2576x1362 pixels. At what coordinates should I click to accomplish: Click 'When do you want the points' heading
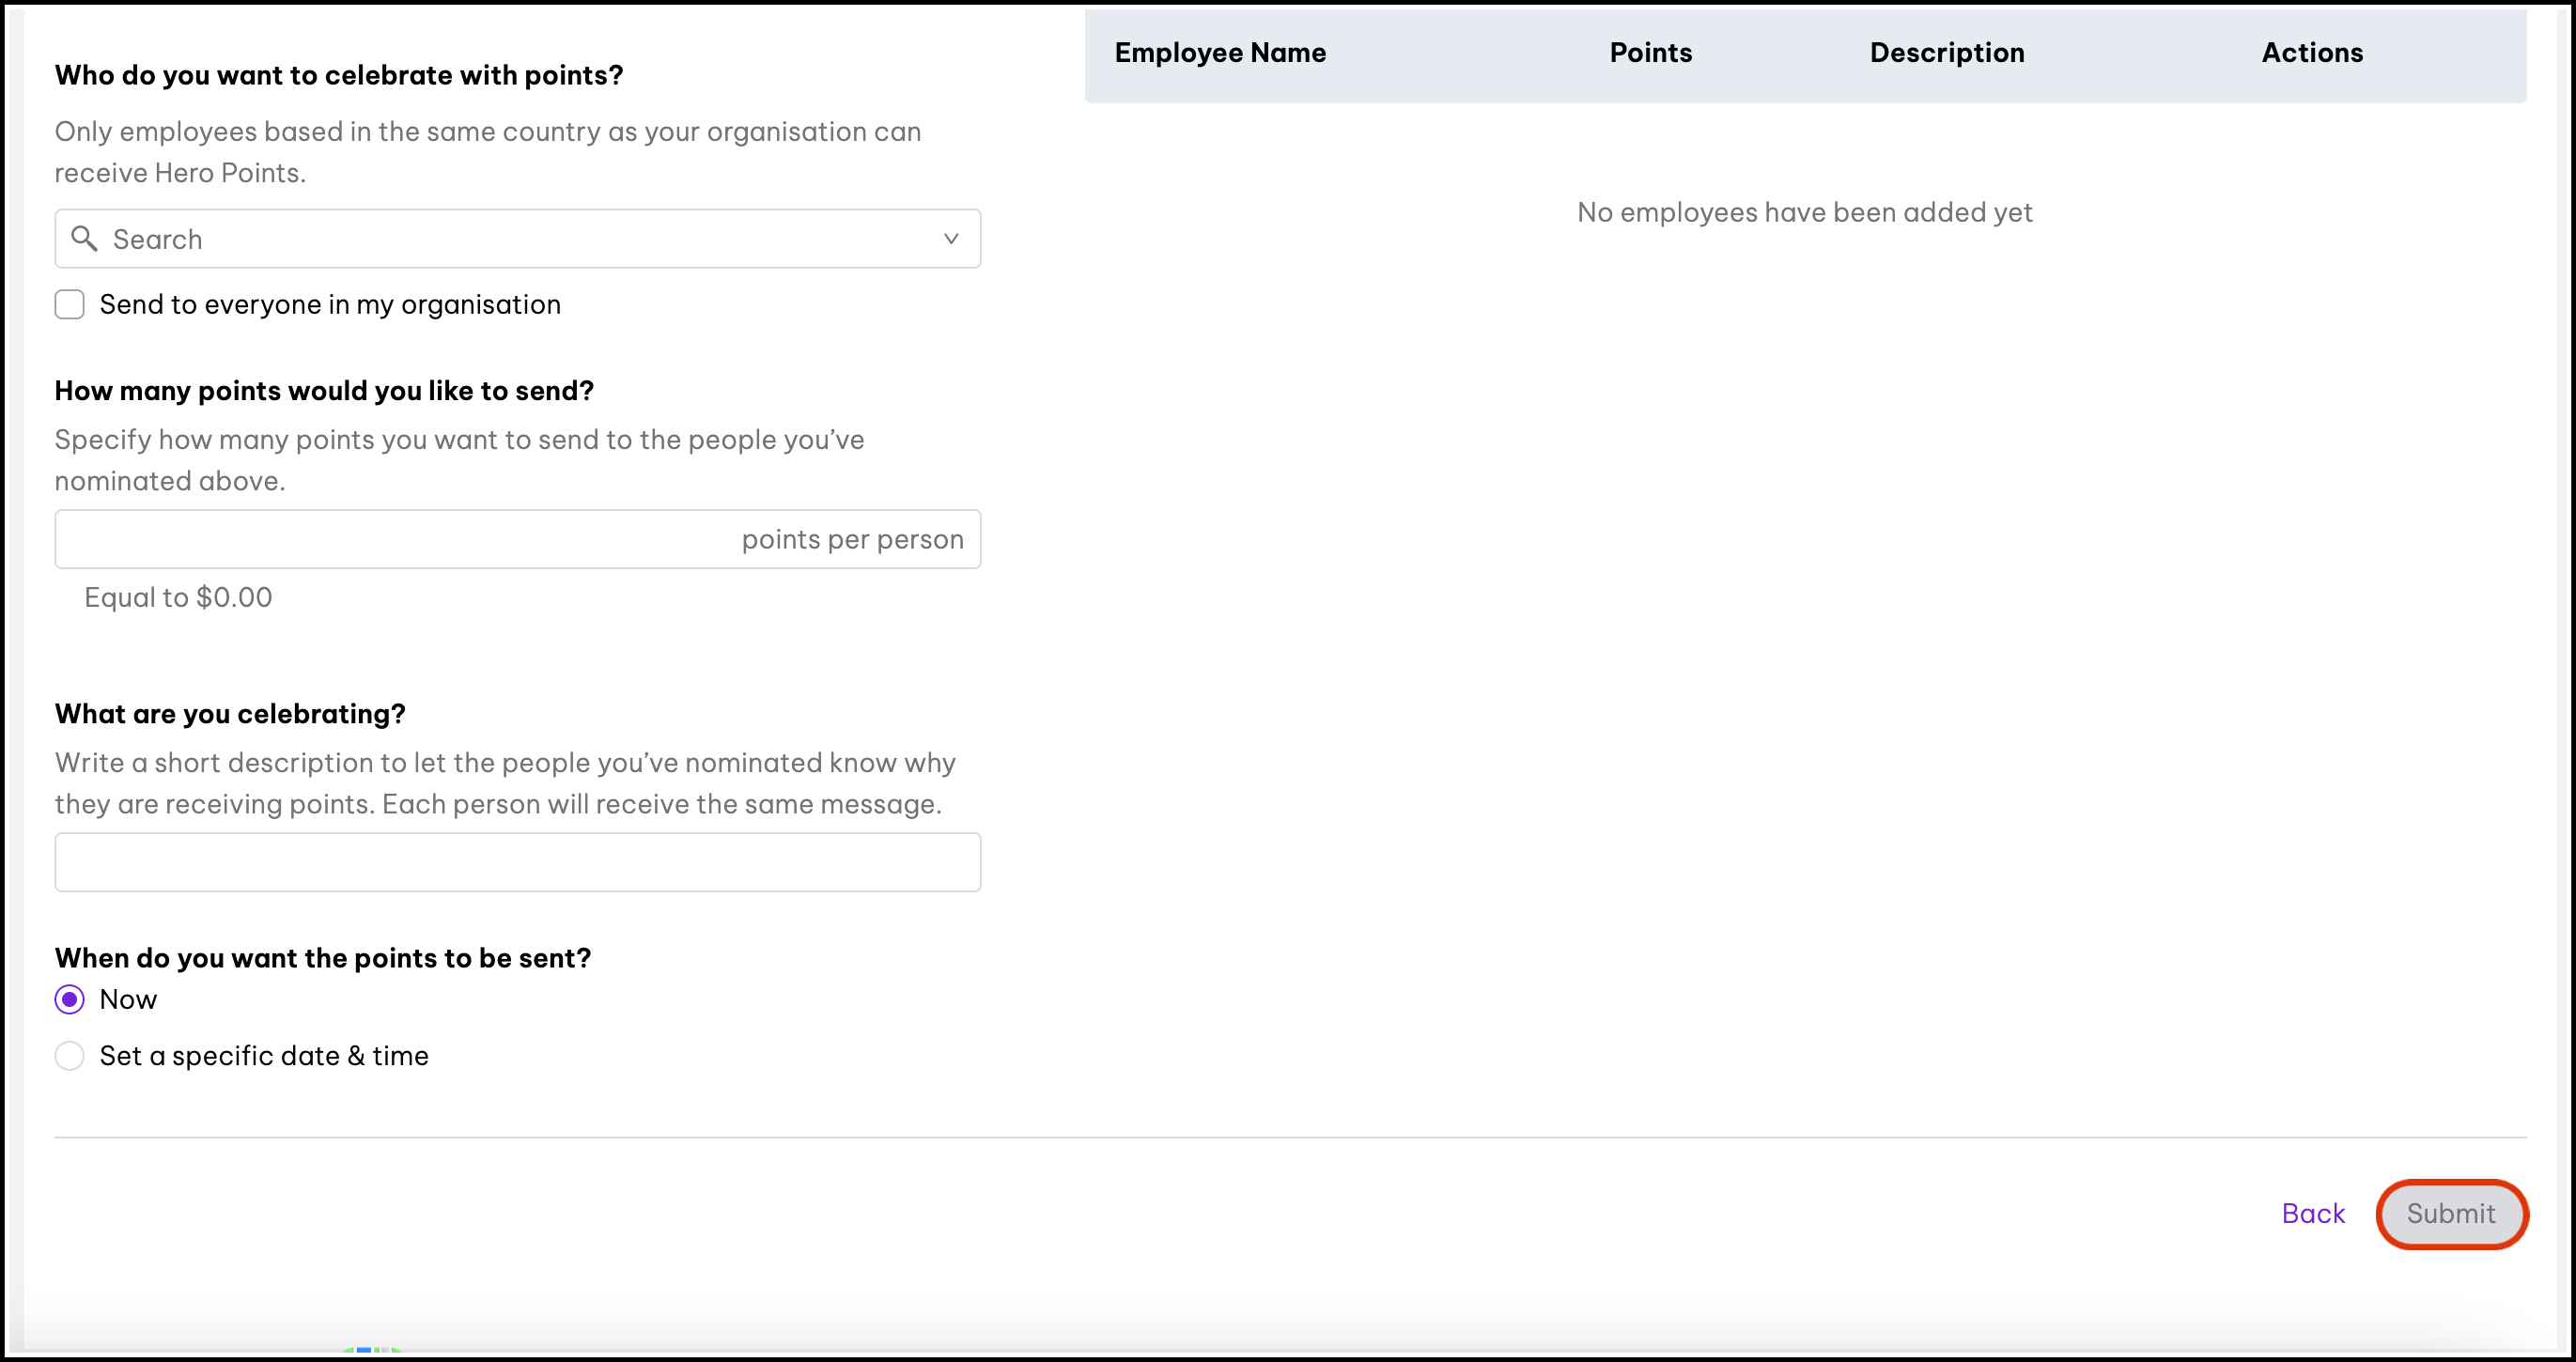click(x=322, y=958)
